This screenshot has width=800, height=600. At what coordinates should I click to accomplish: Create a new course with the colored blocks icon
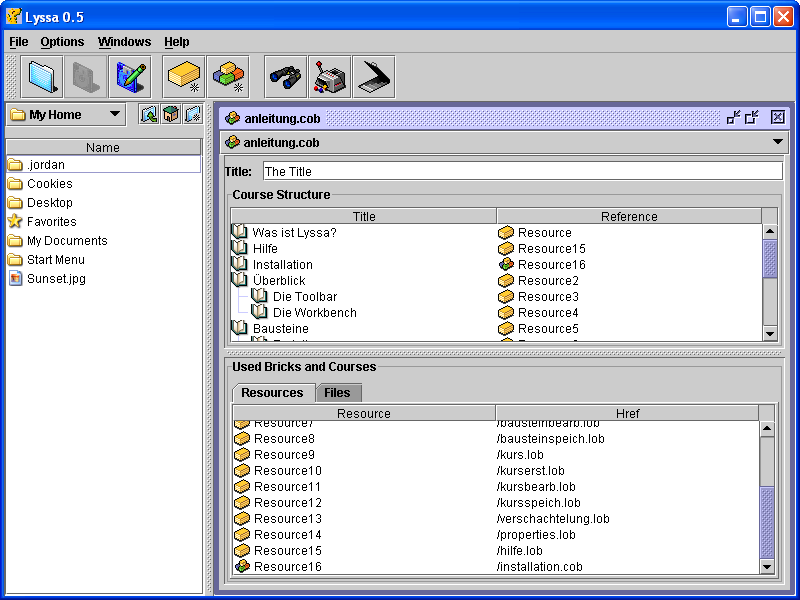(x=228, y=77)
